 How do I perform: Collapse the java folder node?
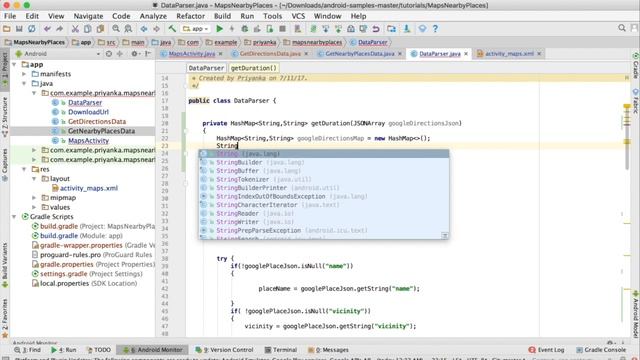click(24, 83)
